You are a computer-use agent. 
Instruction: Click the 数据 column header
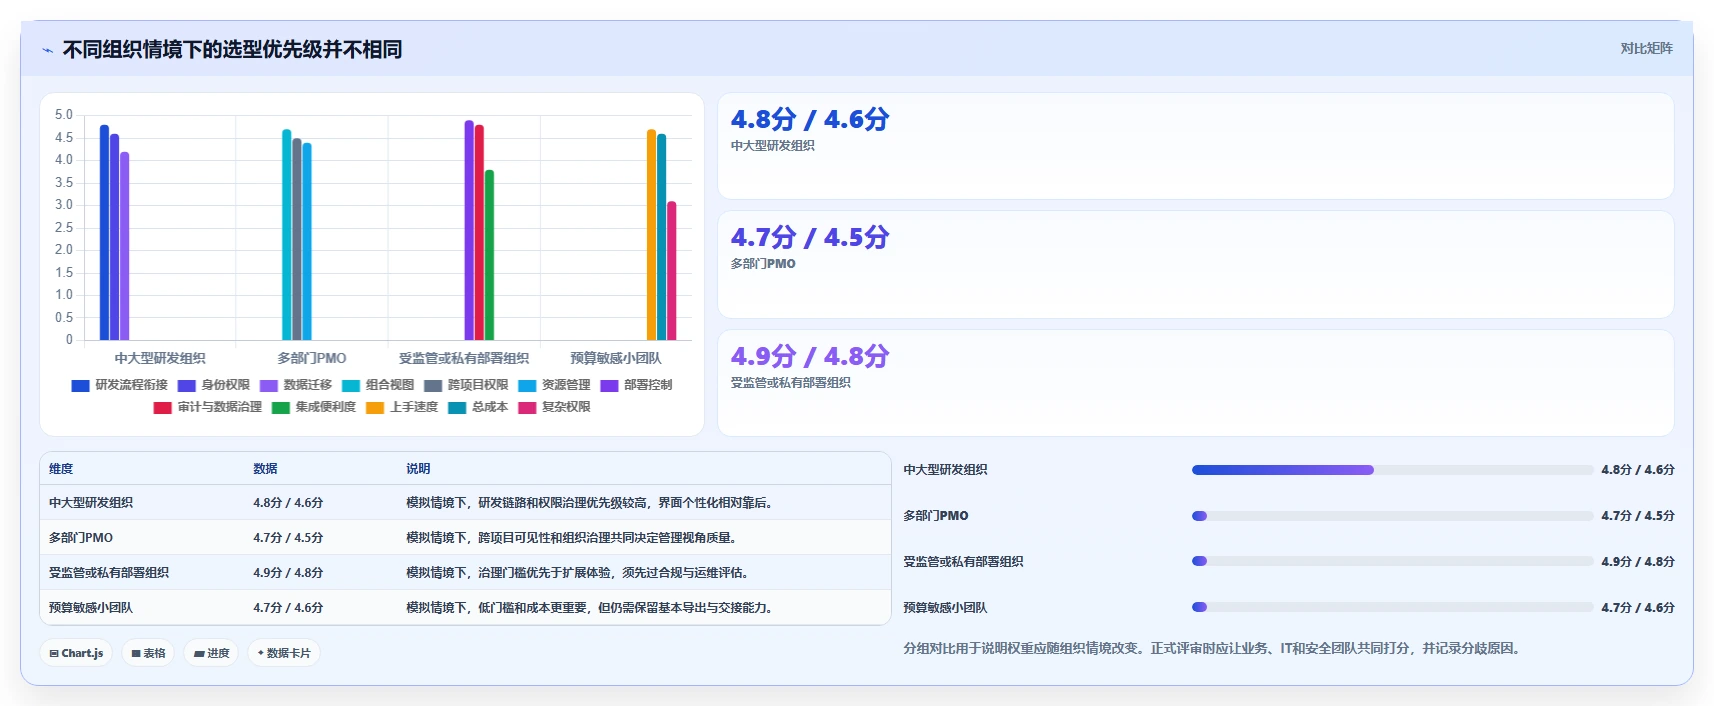265,469
